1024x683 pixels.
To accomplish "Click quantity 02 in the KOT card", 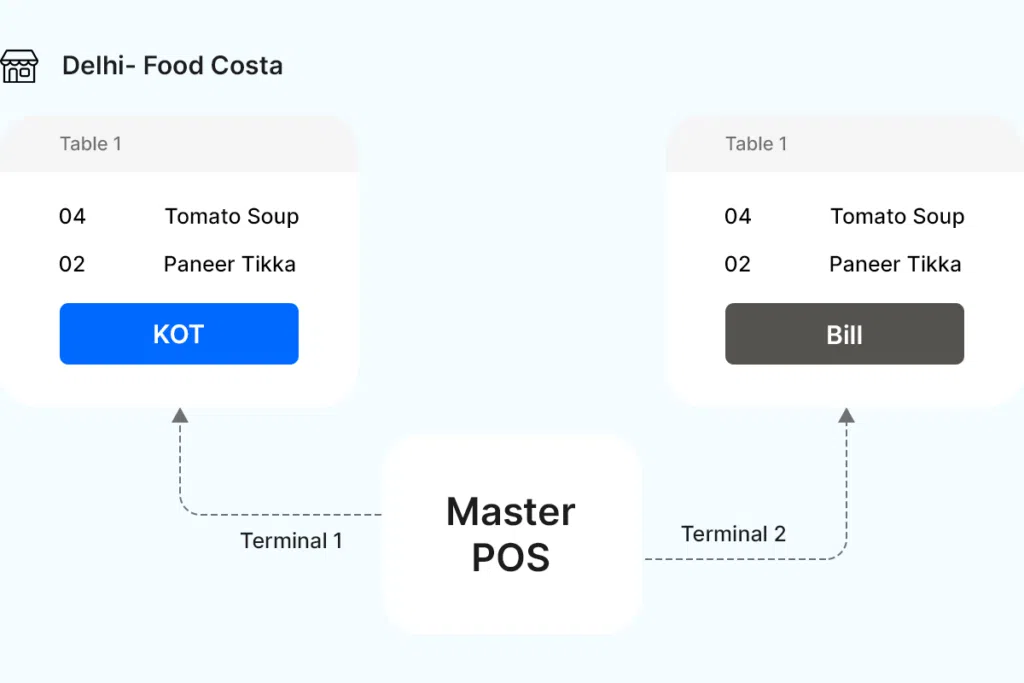I will (x=72, y=264).
